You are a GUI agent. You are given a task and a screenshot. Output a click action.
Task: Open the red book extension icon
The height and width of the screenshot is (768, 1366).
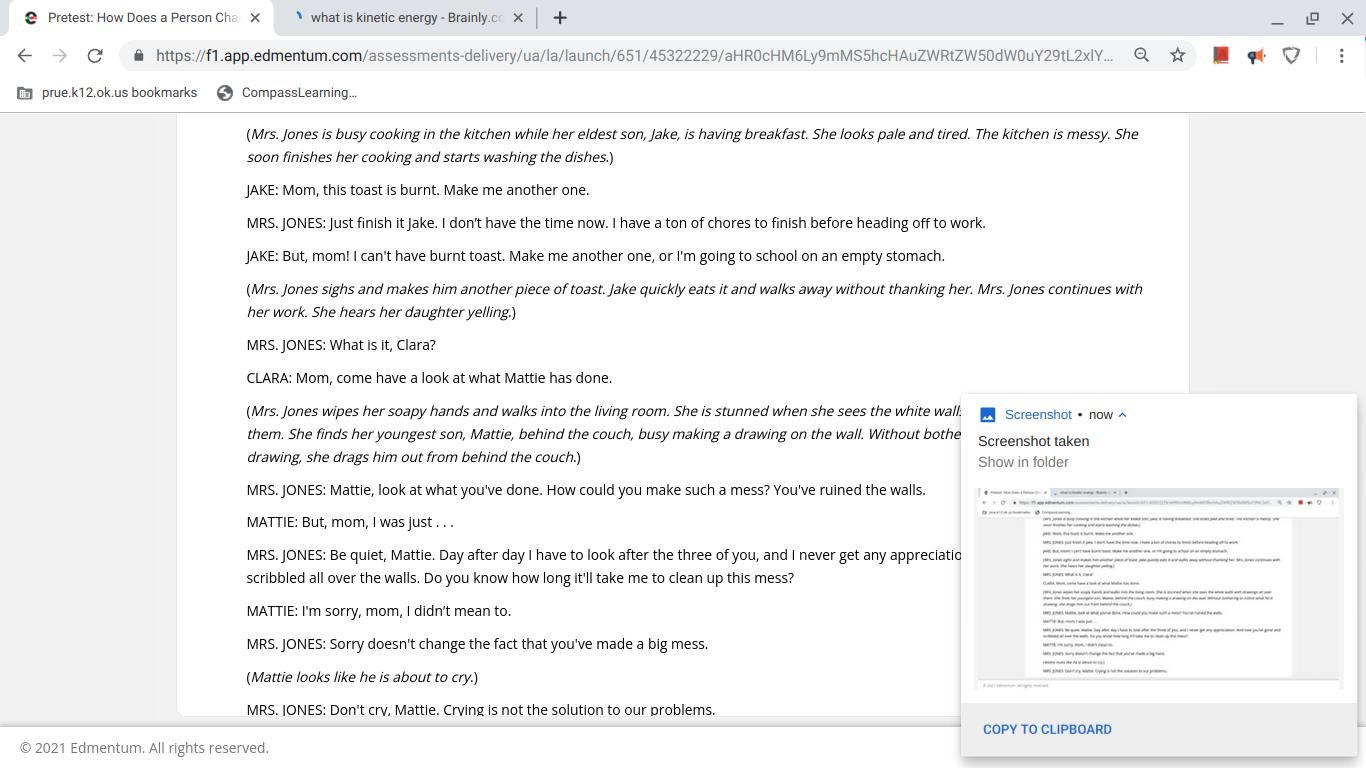1220,56
